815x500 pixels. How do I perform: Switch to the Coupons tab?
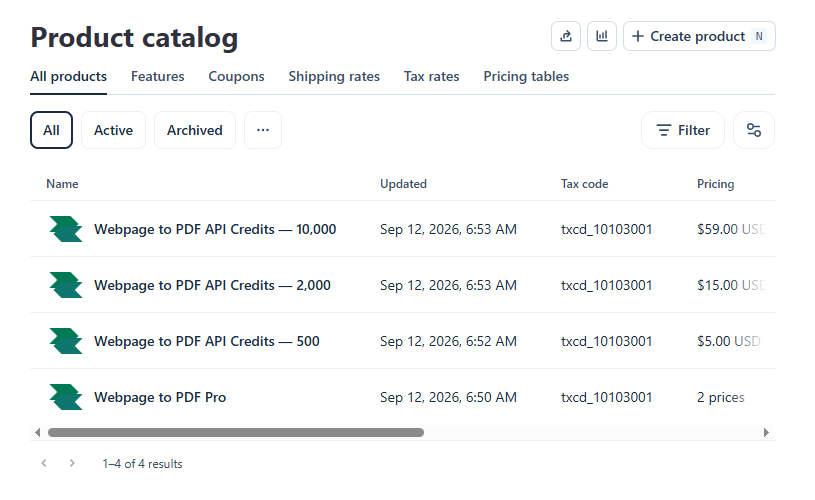tap(236, 76)
